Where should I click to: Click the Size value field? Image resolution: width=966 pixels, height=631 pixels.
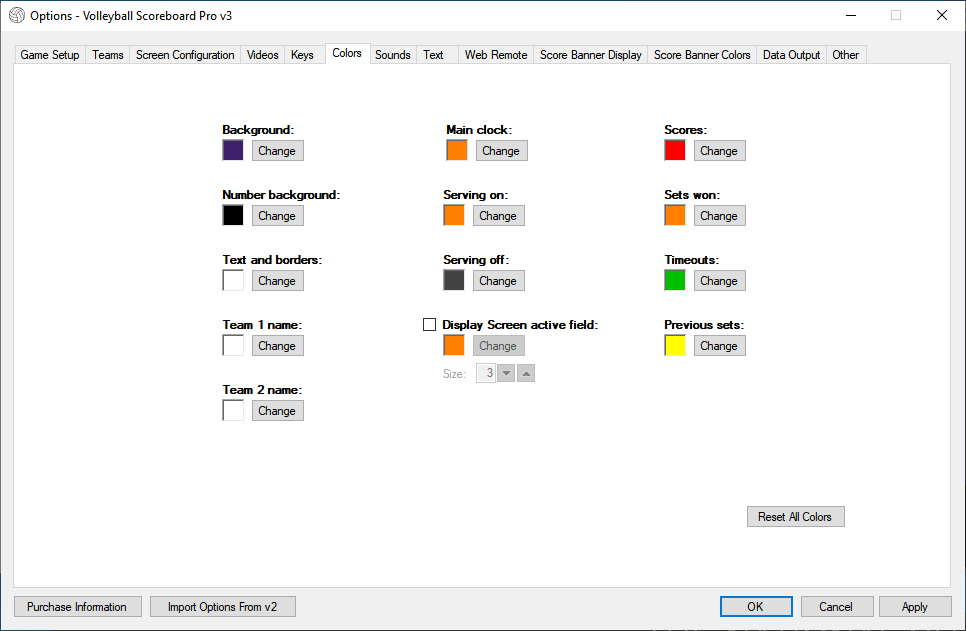486,373
